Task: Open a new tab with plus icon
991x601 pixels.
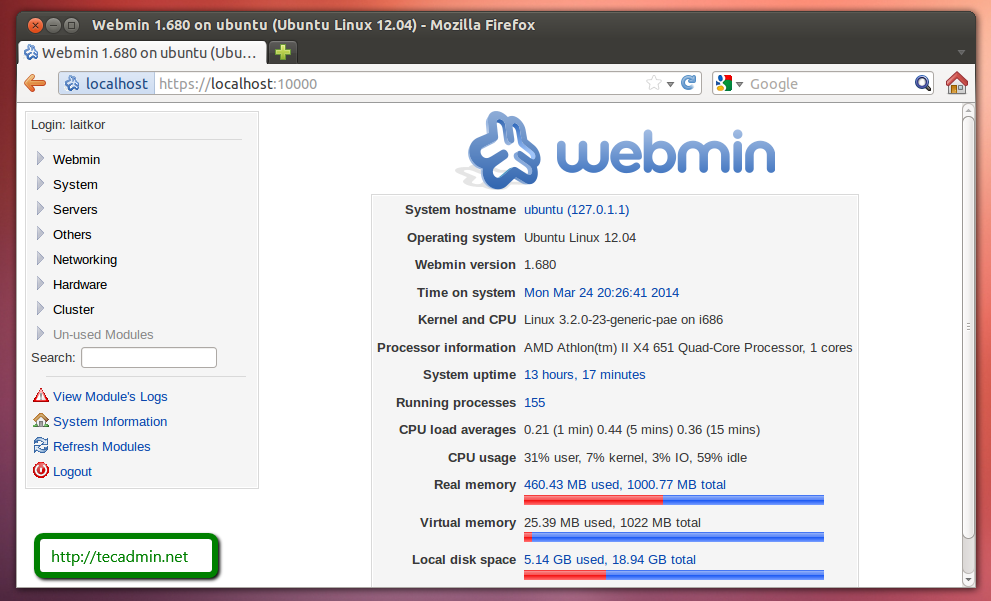Action: pos(283,52)
